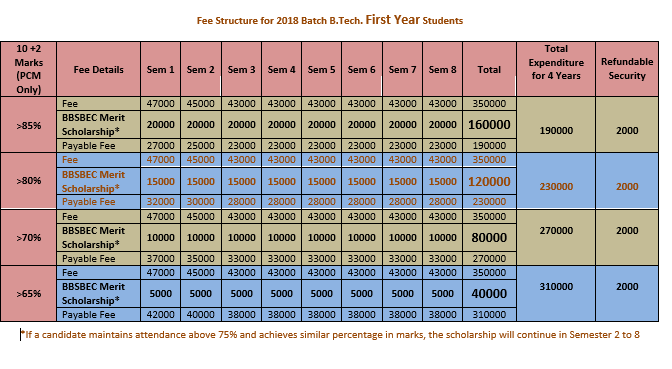Click the 160000 scholarship total cell
This screenshot has width=672, height=369.
pyautogui.click(x=489, y=125)
